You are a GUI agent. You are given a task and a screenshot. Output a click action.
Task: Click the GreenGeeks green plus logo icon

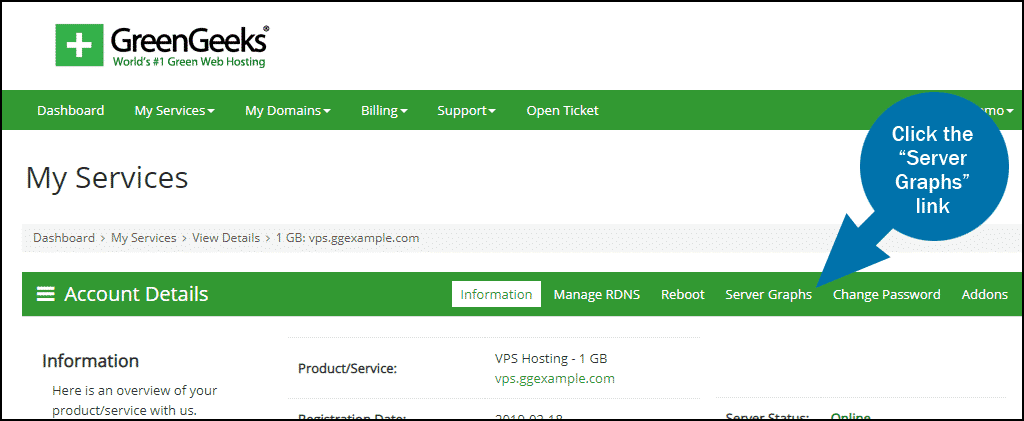(x=78, y=46)
